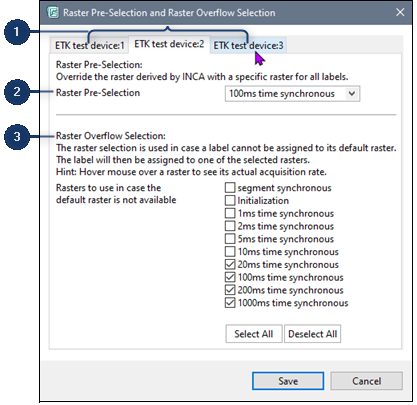The image size is (417, 405).
Task: Click the 100ms time synchronous combo box
Action: pyautogui.click(x=292, y=94)
